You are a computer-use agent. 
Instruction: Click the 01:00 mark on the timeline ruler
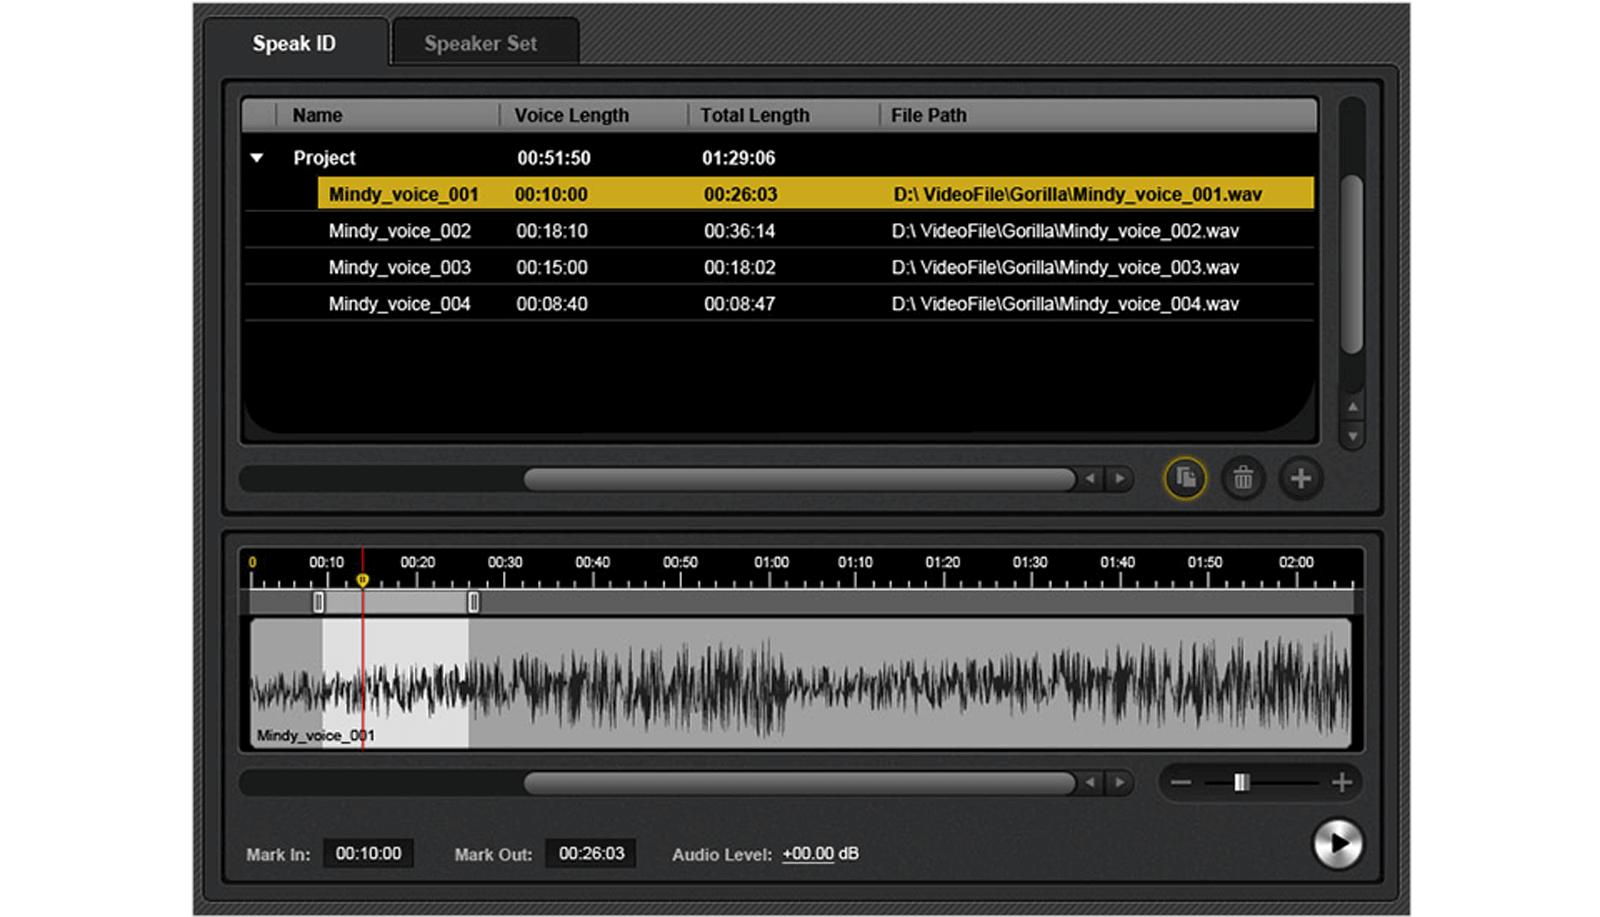pyautogui.click(x=771, y=563)
